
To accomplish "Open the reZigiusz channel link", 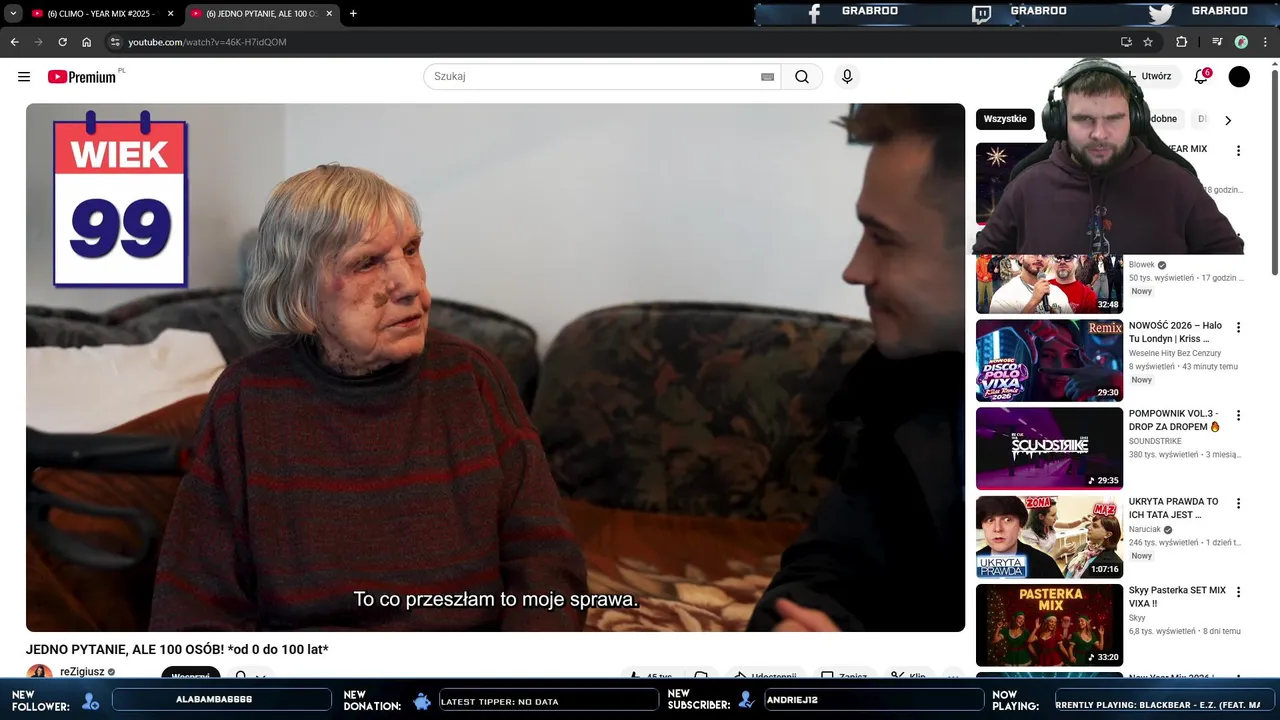I will [82, 672].
